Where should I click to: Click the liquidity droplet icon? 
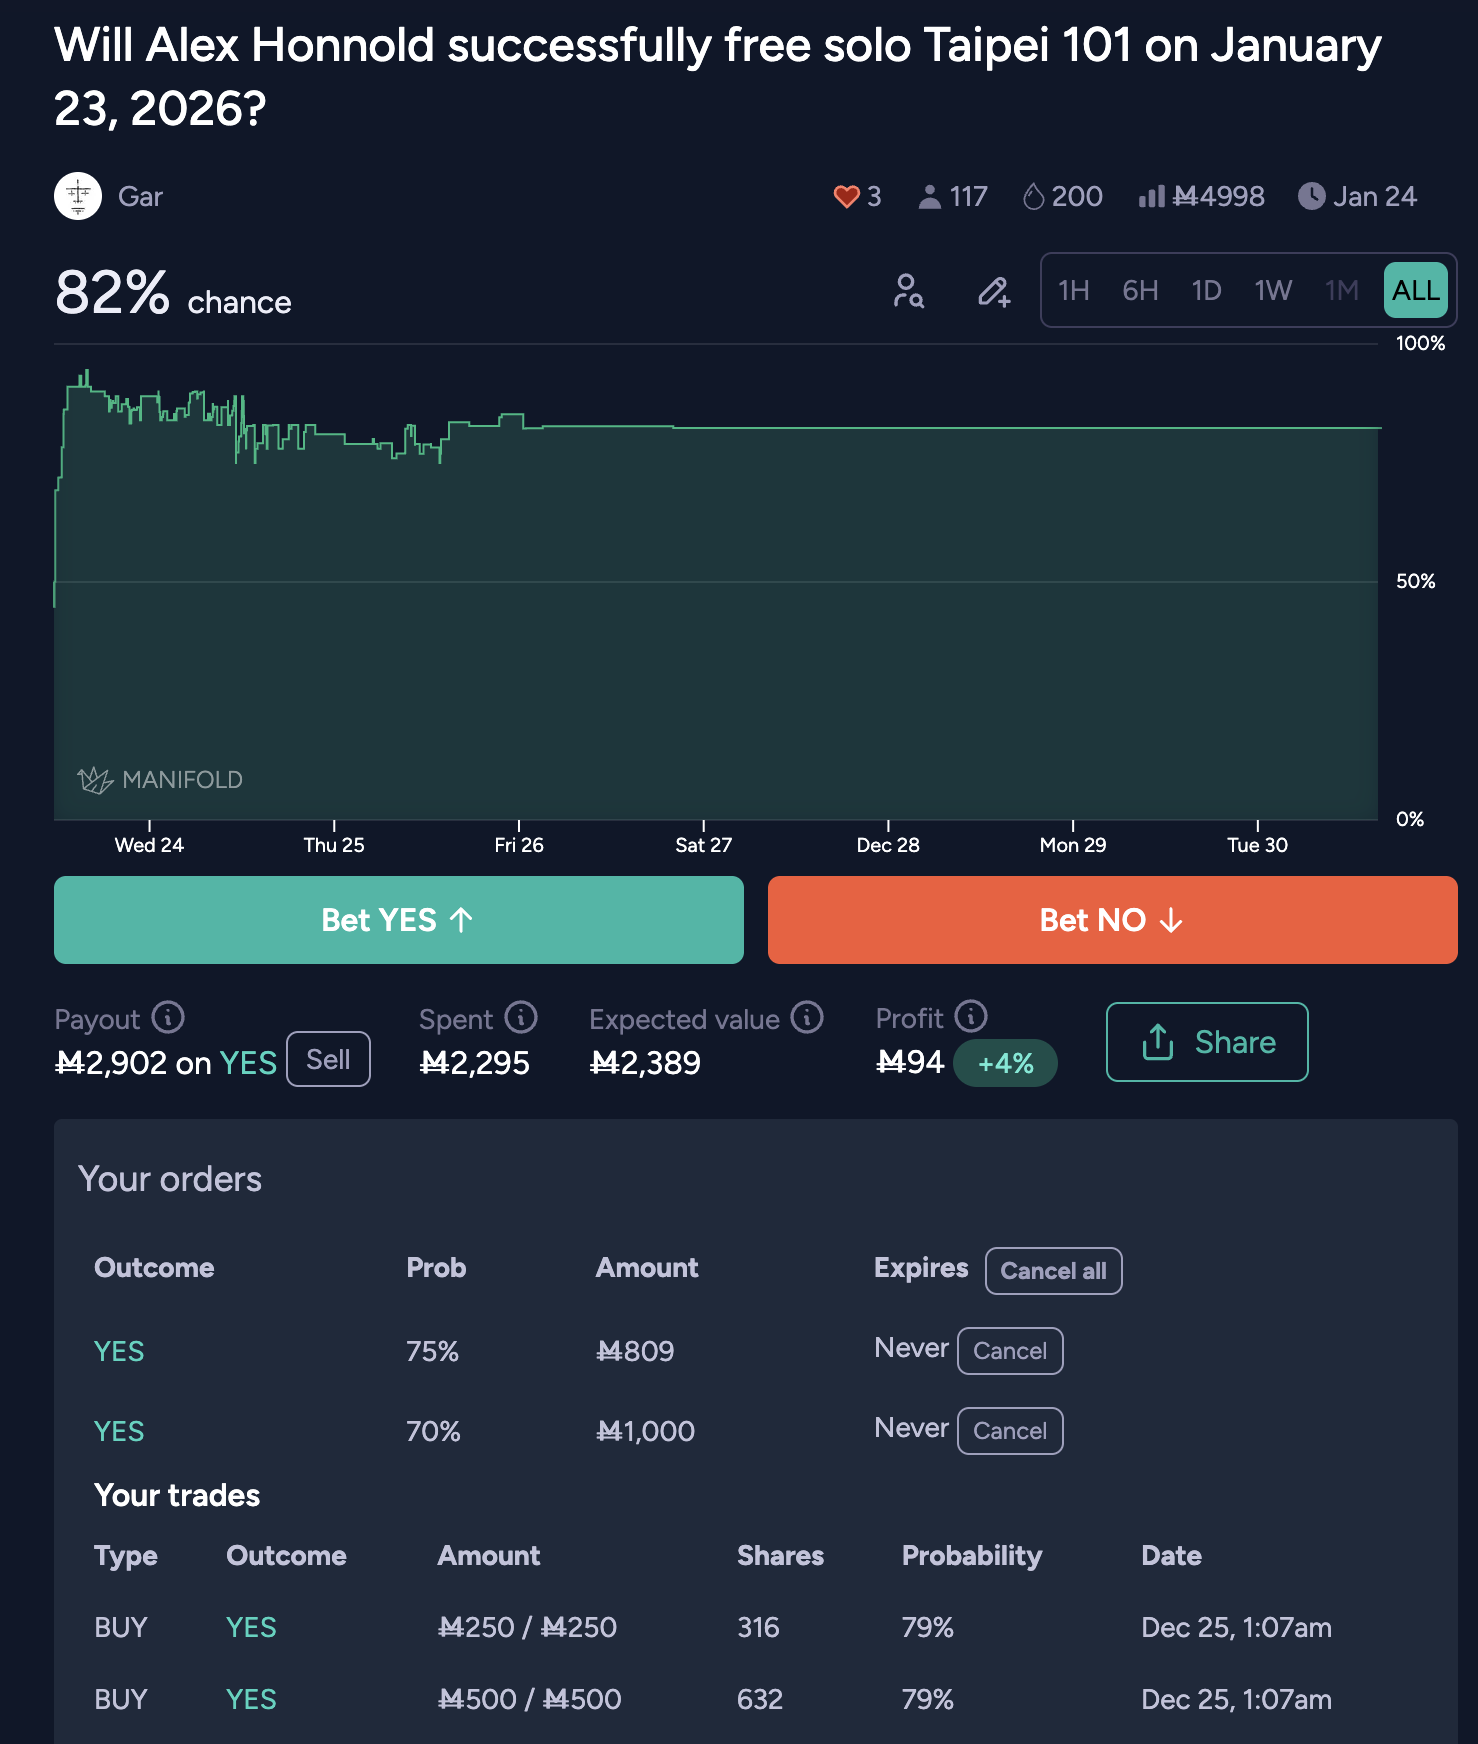pos(1033,196)
